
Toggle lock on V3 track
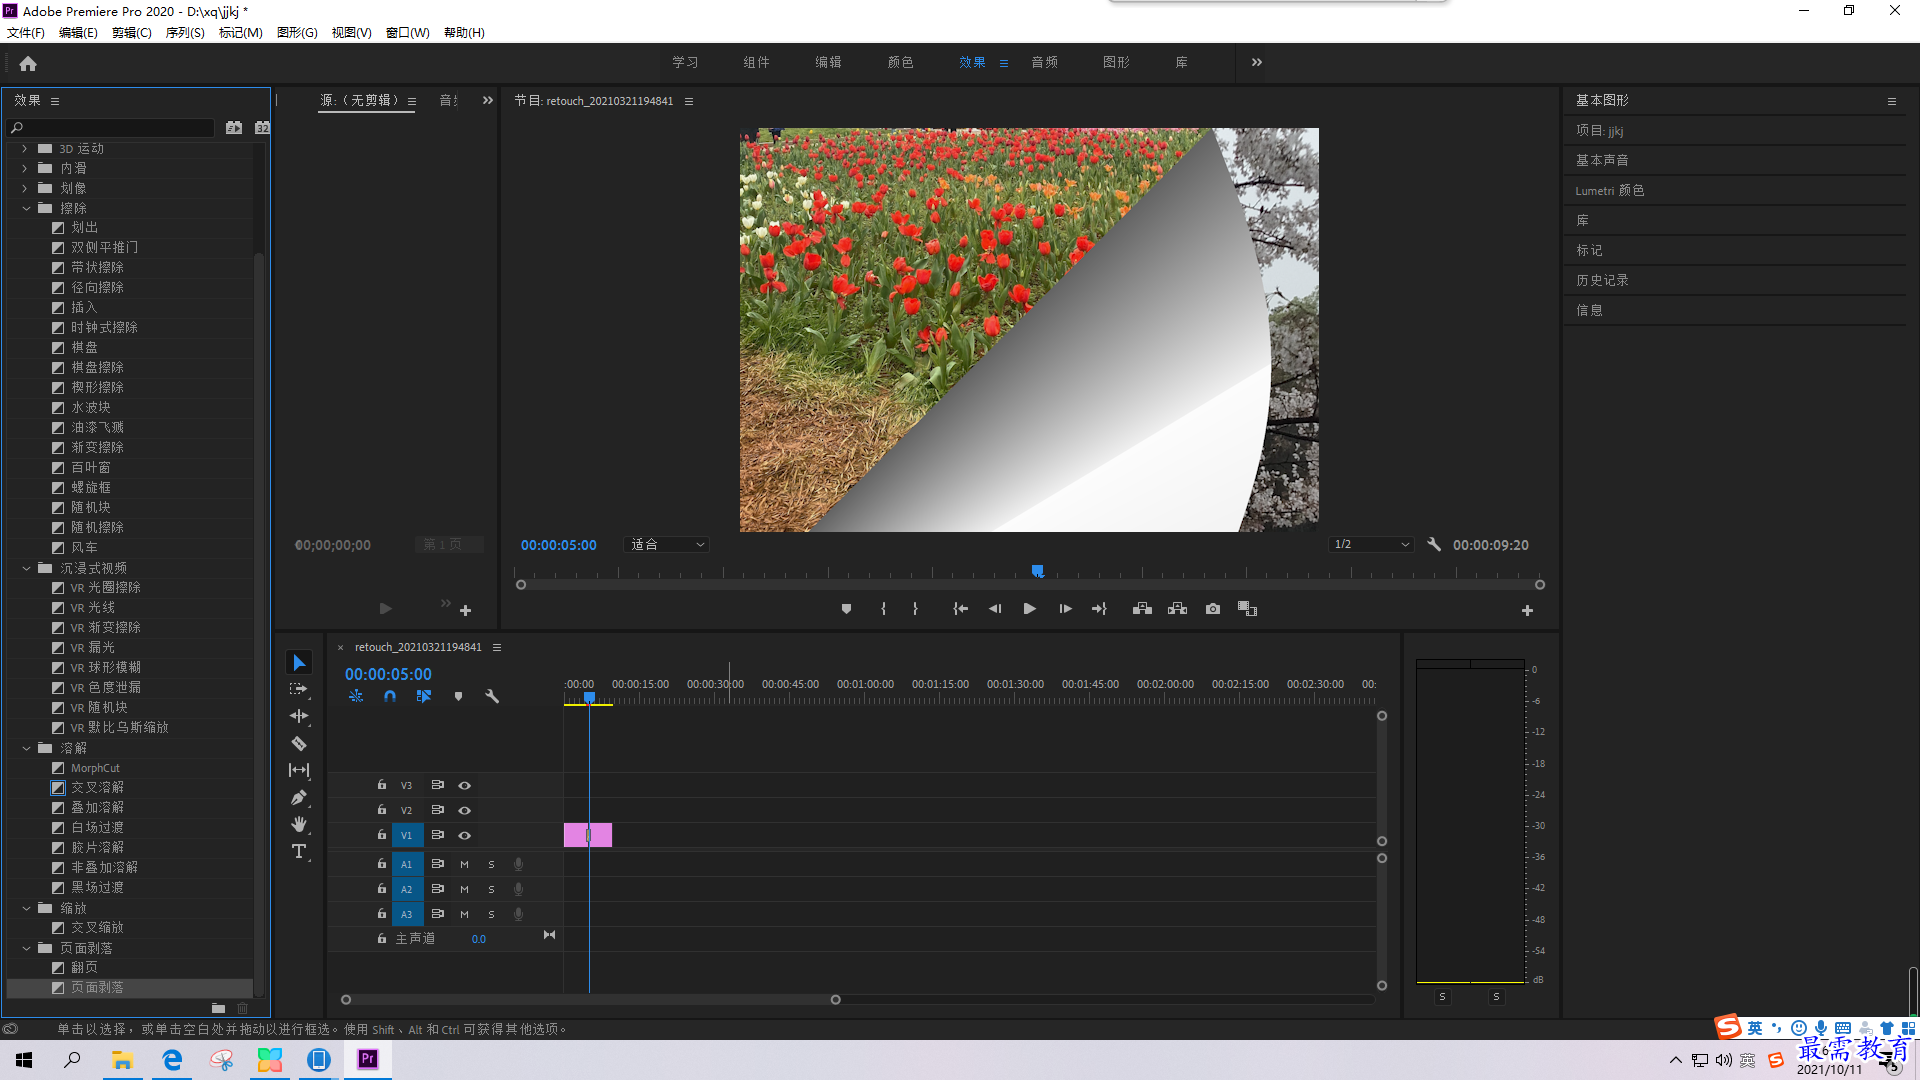point(381,785)
